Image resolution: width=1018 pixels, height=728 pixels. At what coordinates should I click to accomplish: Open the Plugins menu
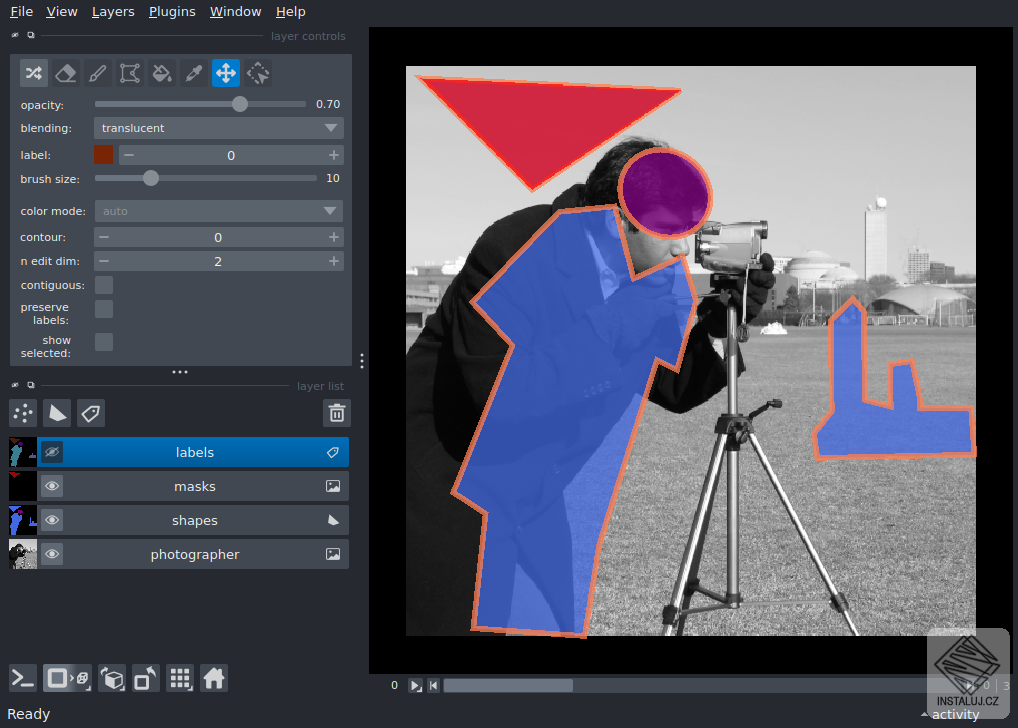click(x=172, y=12)
